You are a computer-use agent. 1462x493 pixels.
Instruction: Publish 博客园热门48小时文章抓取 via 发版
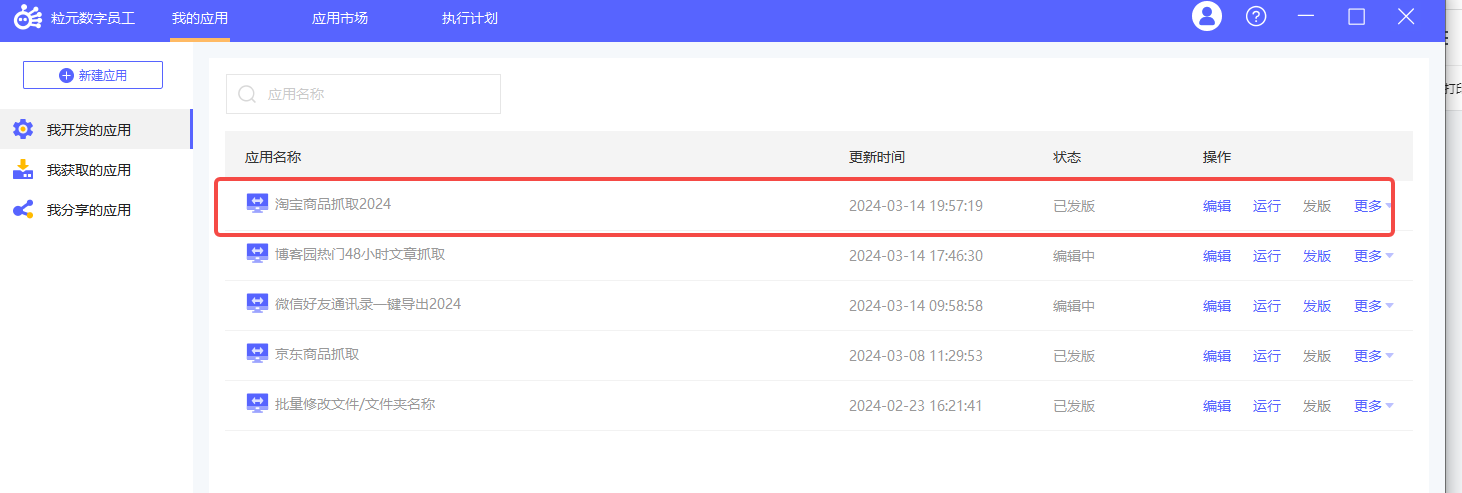click(x=1317, y=256)
